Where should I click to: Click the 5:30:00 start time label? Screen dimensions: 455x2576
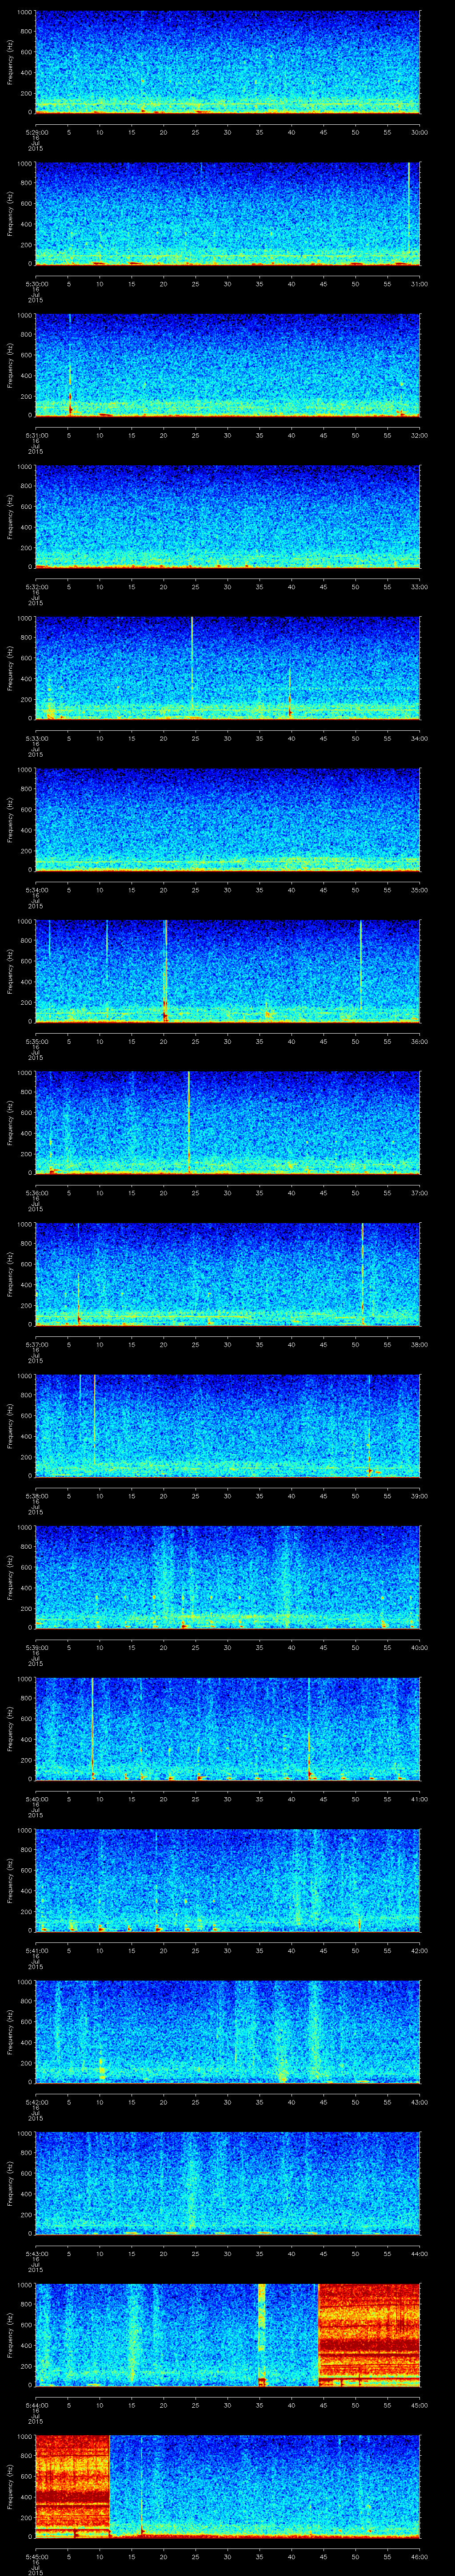click(36, 284)
